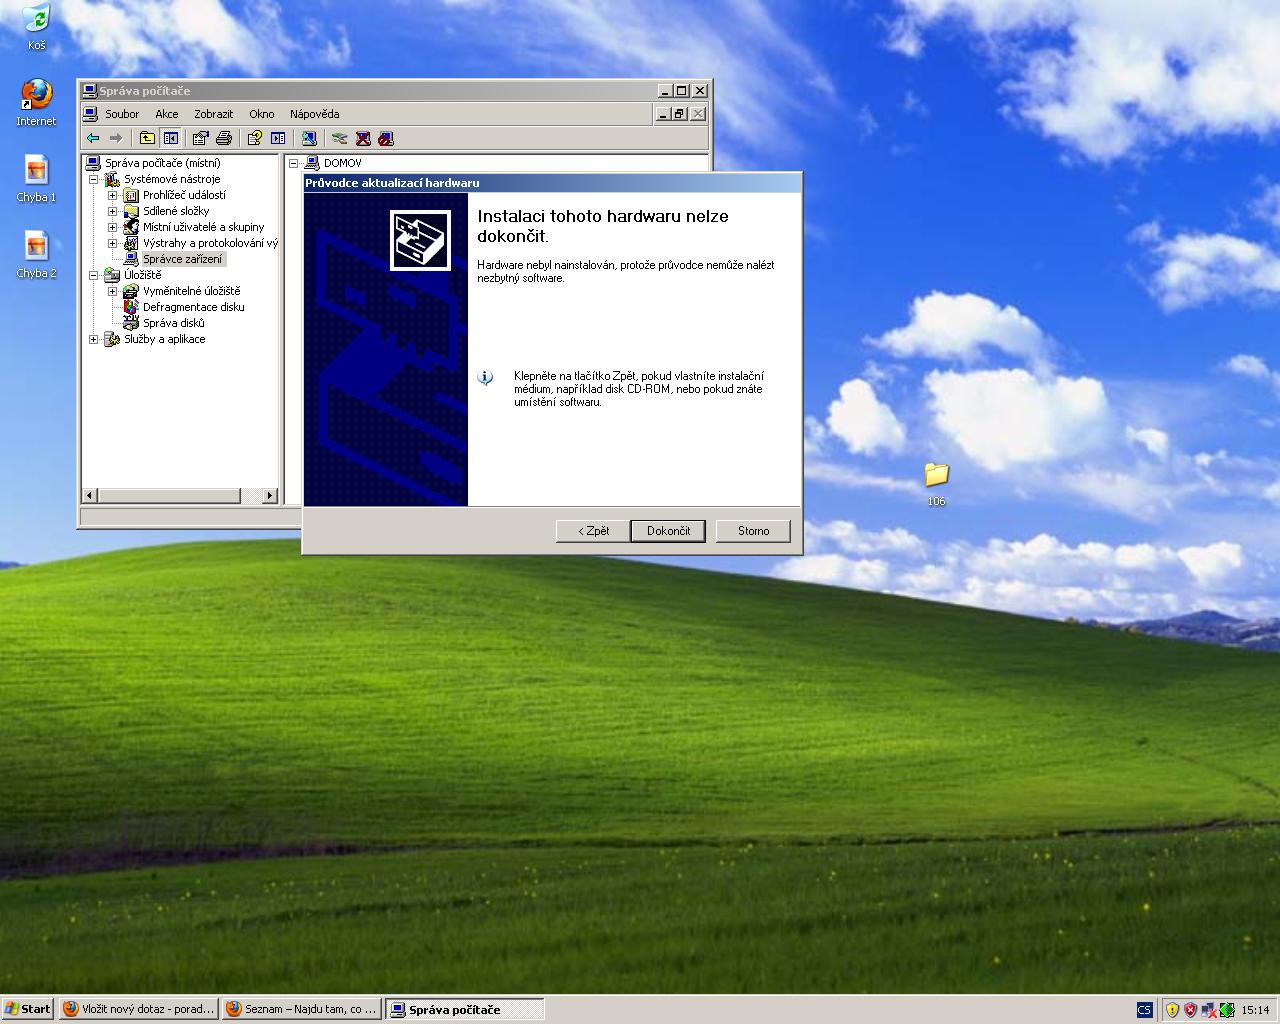The width and height of the screenshot is (1280, 1024).
Task: Open the Soubor menu
Action: [122, 114]
